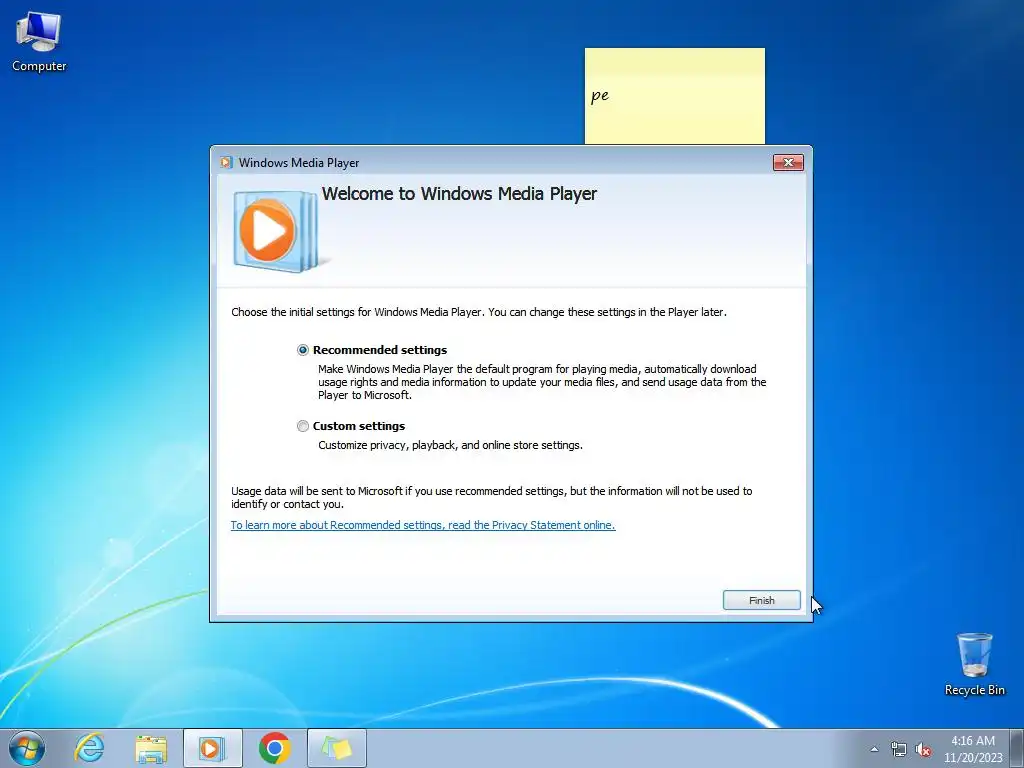Open the Recycle Bin desktop icon
The height and width of the screenshot is (768, 1024).
pos(974,664)
